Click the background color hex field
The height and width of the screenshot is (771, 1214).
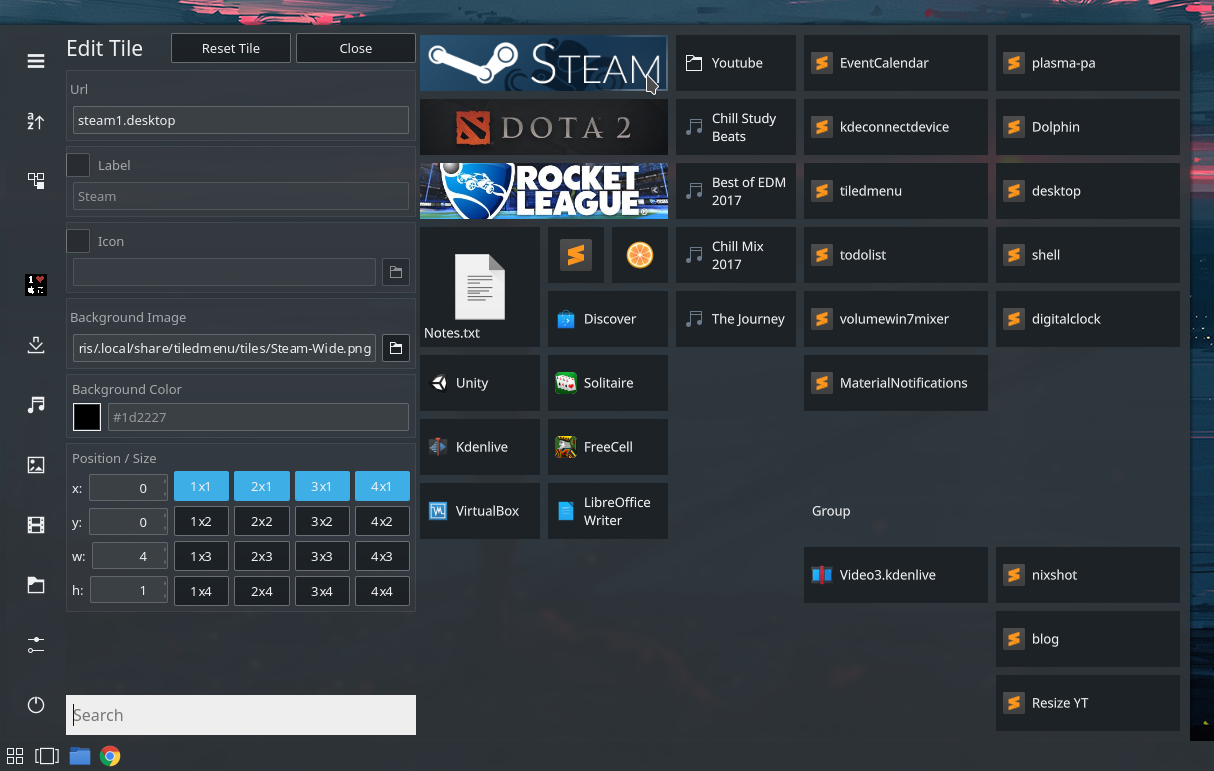[x=258, y=417]
